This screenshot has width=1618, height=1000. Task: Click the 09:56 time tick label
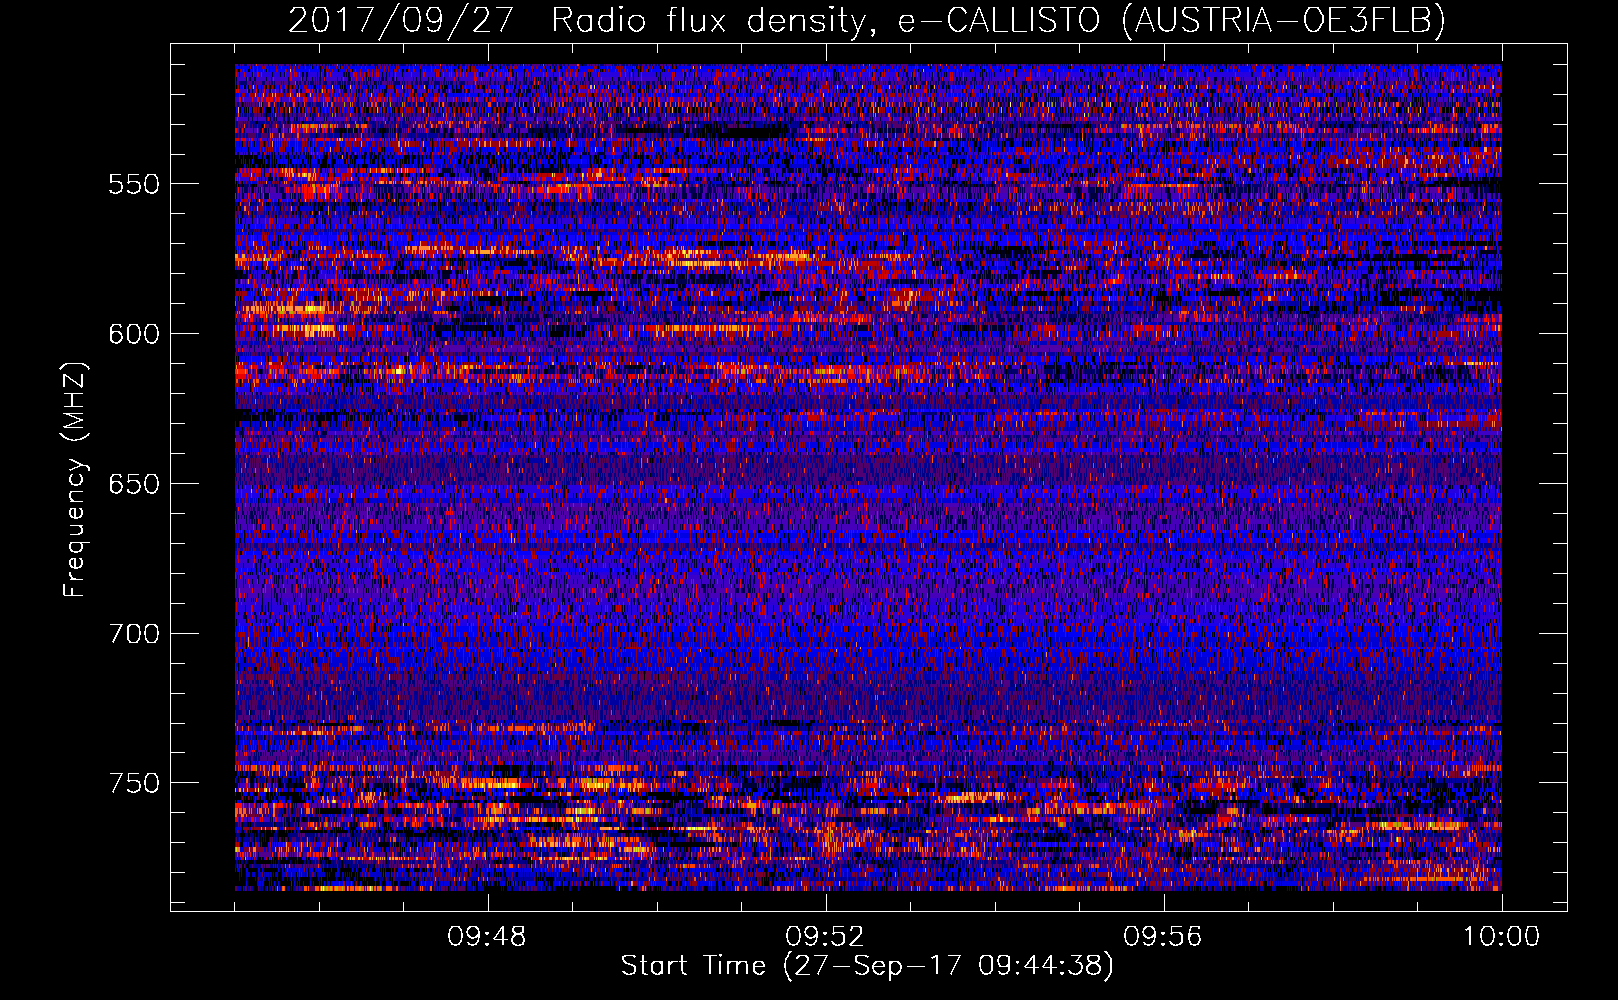click(1163, 937)
